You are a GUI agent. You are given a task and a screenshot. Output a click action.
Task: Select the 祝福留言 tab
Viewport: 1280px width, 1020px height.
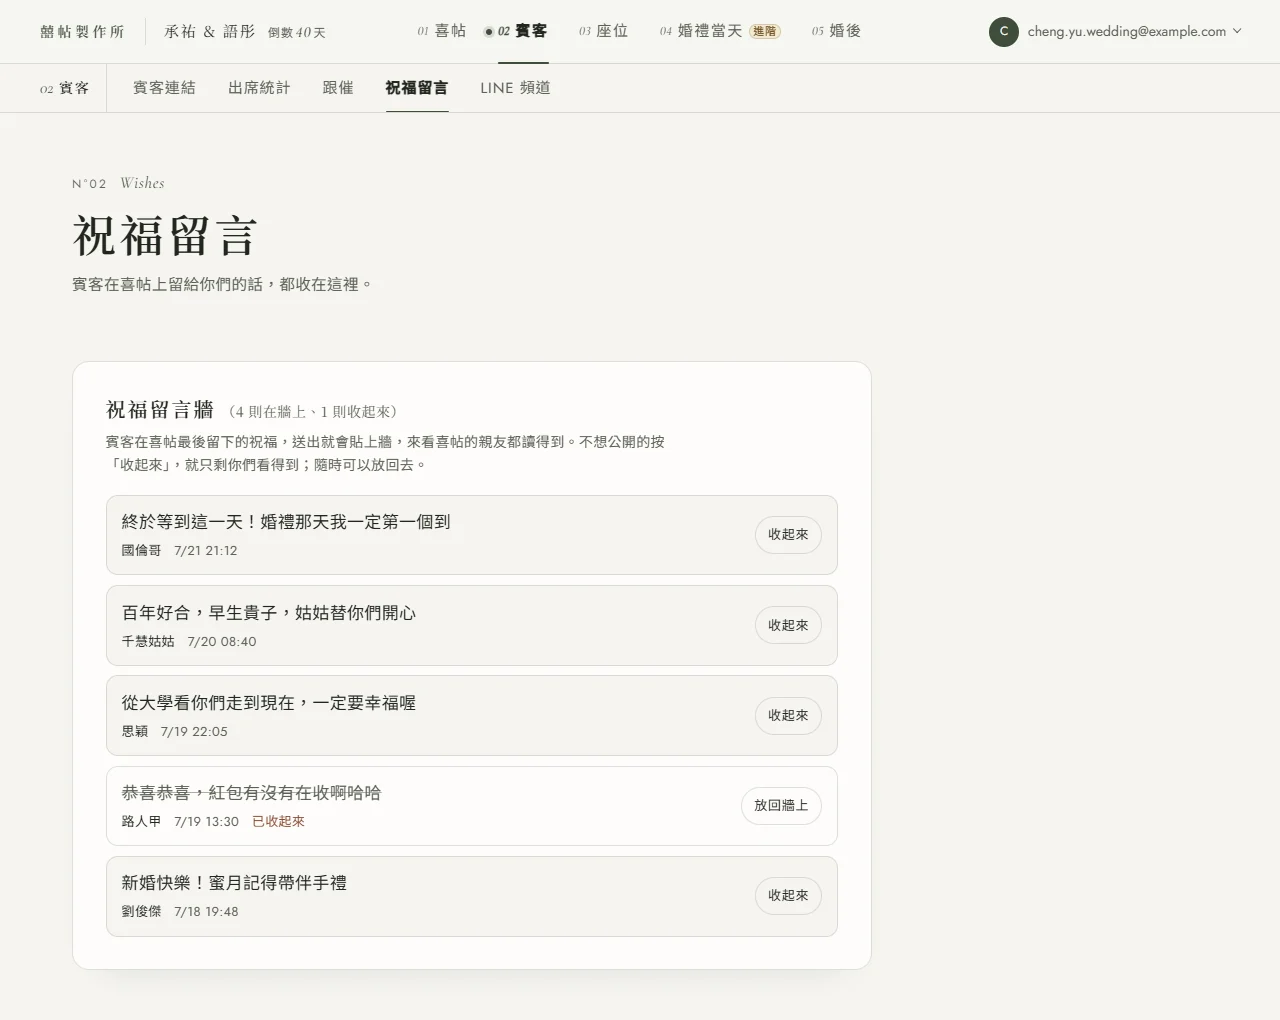(x=417, y=88)
